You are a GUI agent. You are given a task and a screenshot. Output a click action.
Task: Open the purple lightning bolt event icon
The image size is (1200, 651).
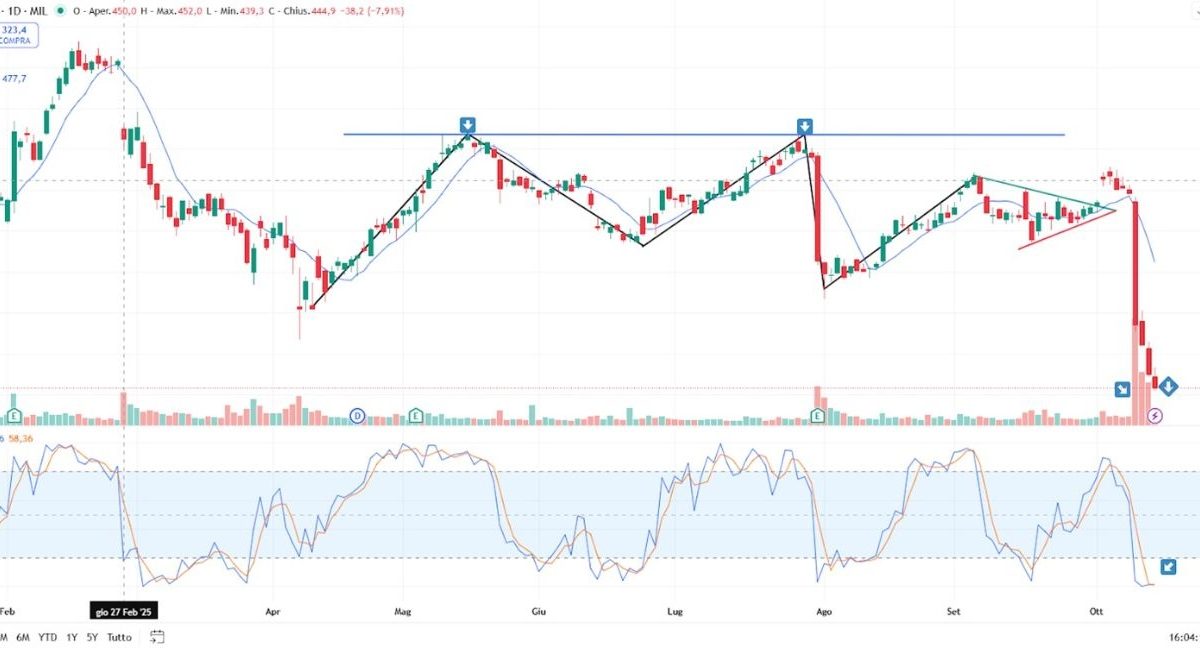pos(1157,415)
